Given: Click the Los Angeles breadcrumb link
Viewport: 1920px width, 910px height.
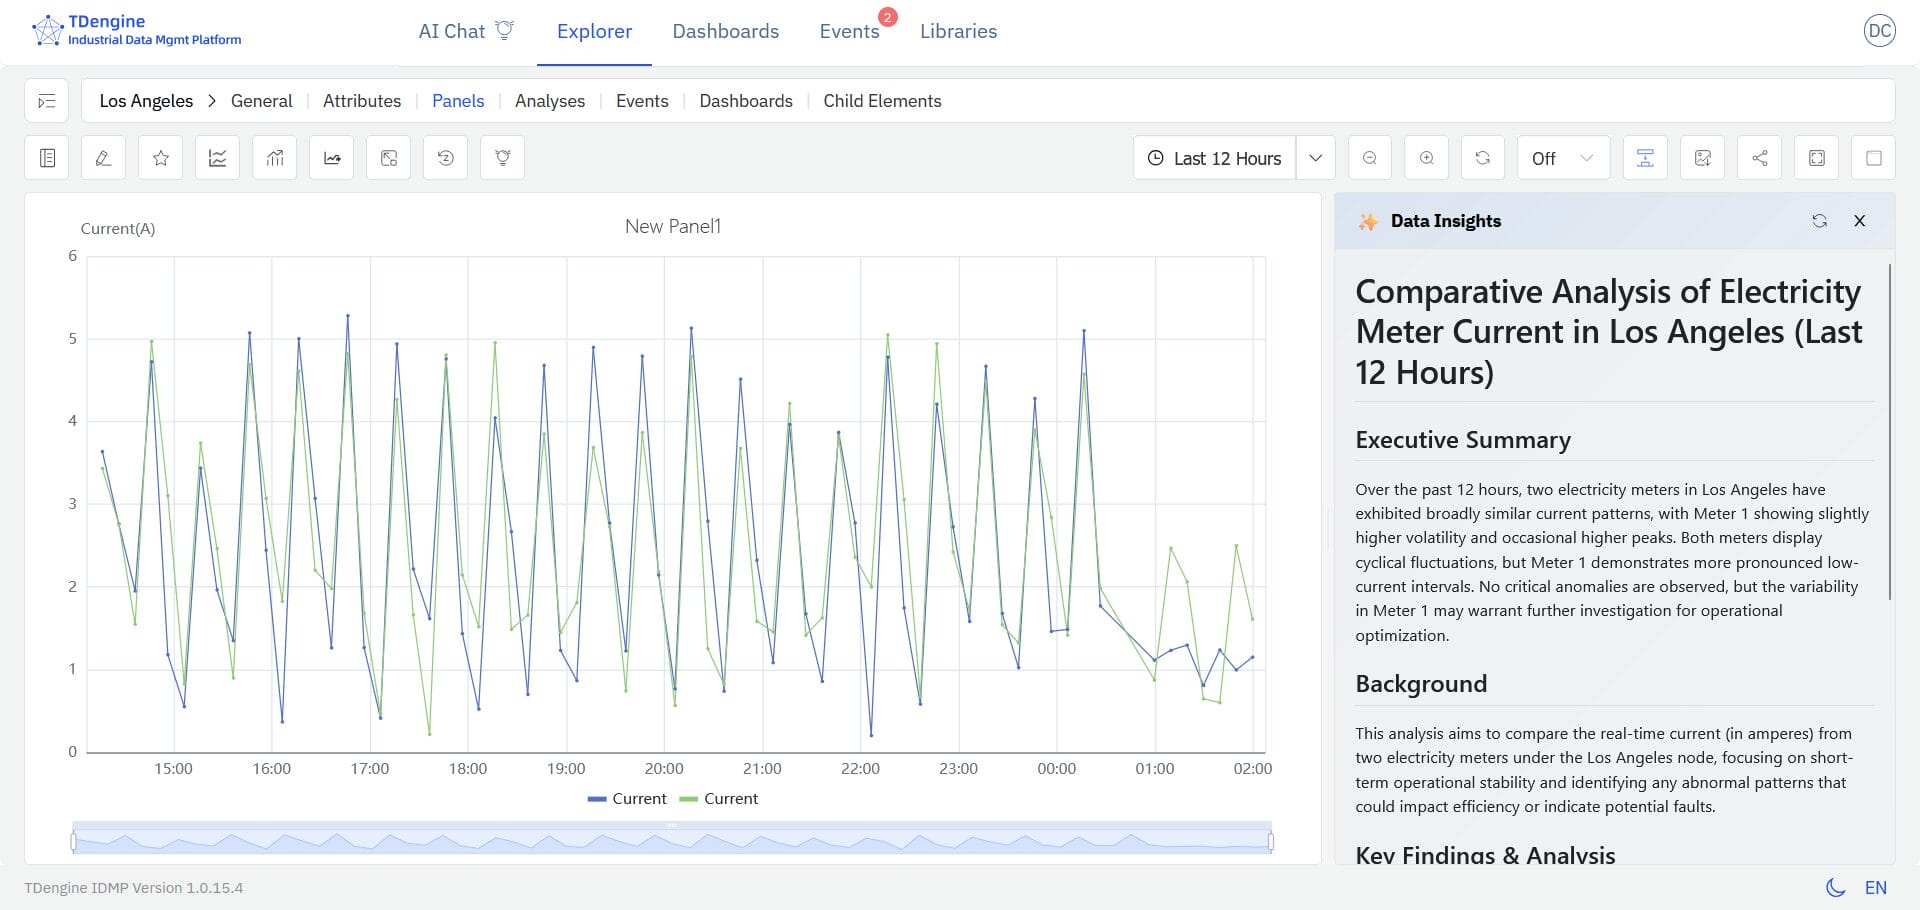Looking at the screenshot, I should click(146, 101).
